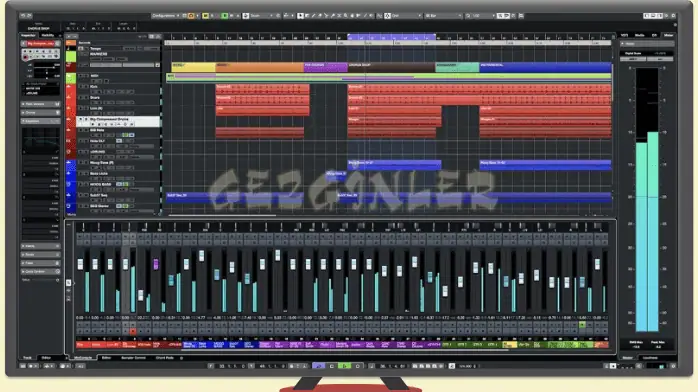698x392 pixels.
Task: Expand the Expression inspector section
Action: coord(41,121)
